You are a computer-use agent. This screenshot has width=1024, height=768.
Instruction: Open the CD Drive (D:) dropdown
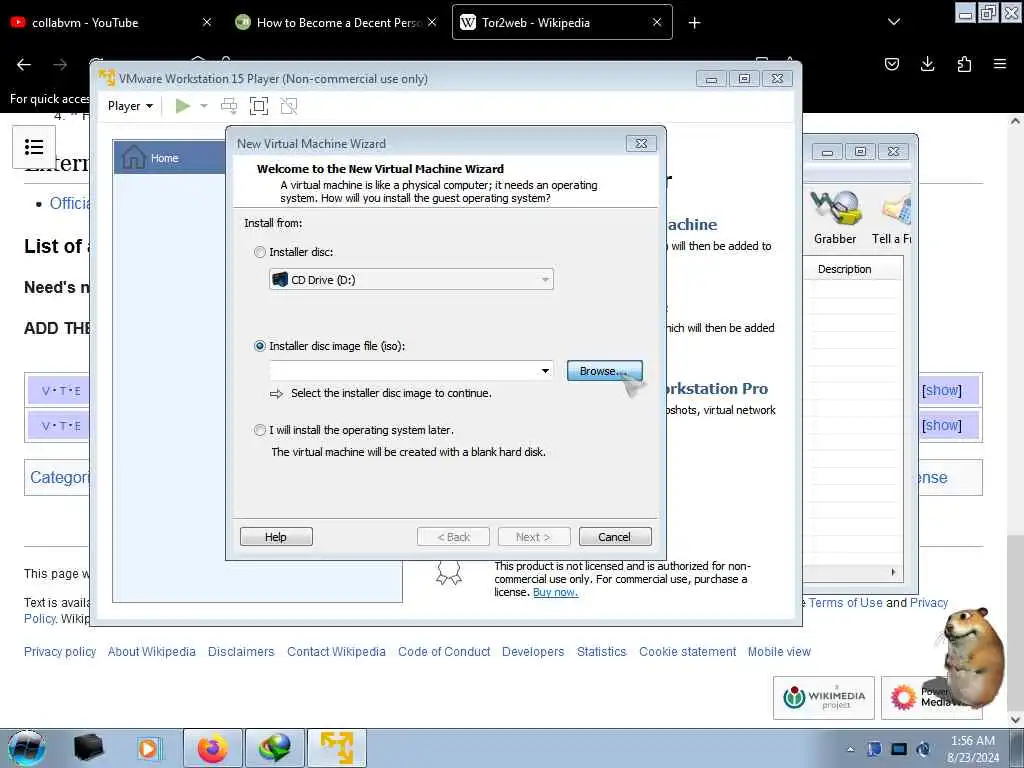click(411, 280)
